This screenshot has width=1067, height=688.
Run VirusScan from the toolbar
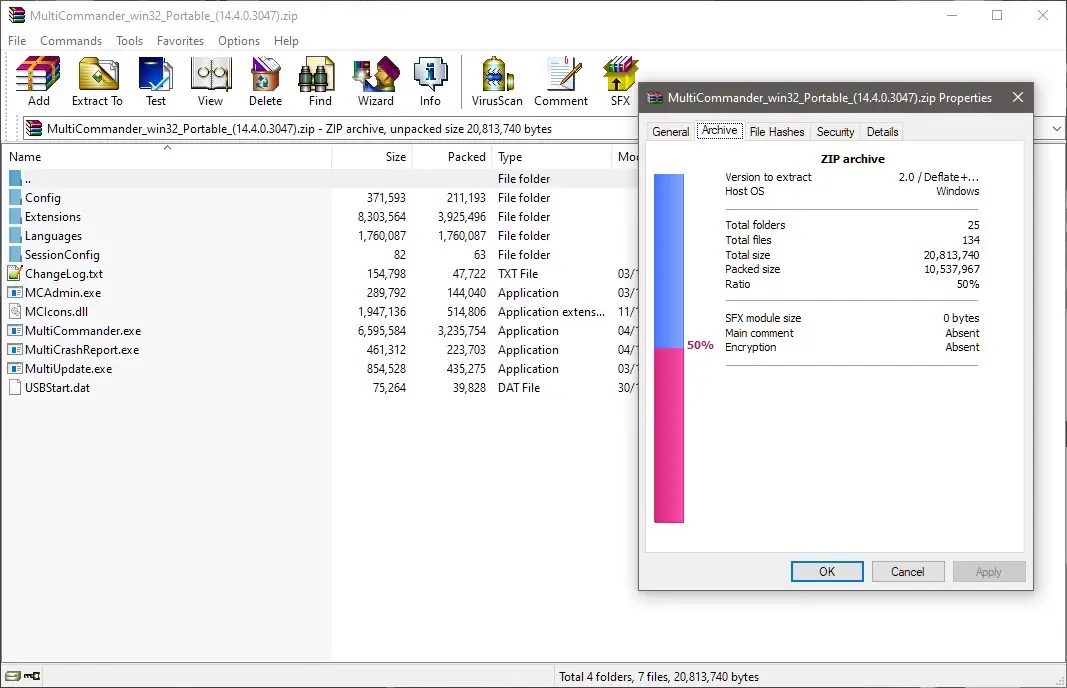[497, 74]
